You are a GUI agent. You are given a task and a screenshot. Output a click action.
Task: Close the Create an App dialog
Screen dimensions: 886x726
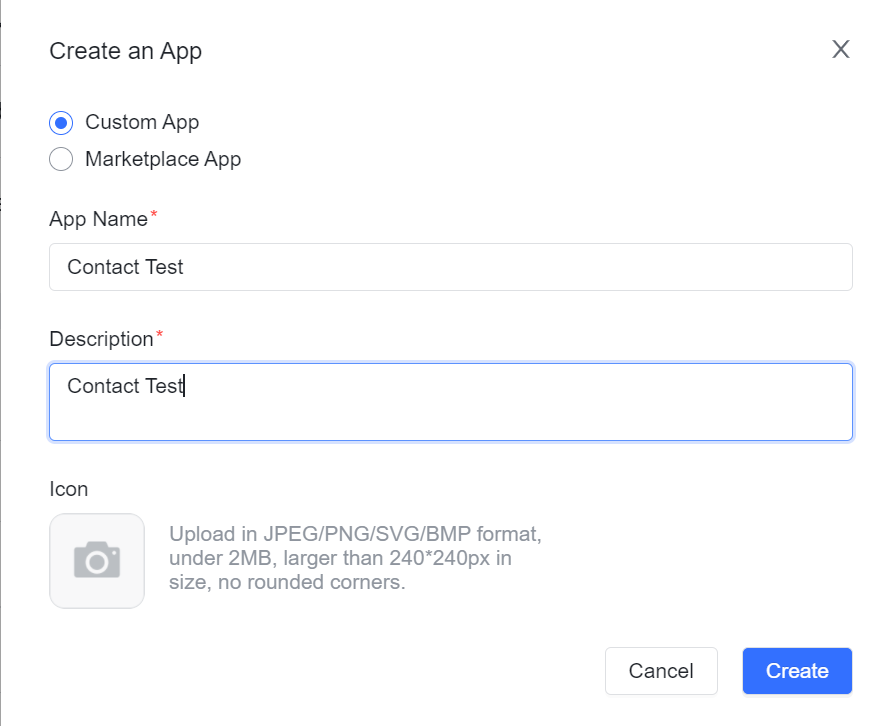pos(840,50)
